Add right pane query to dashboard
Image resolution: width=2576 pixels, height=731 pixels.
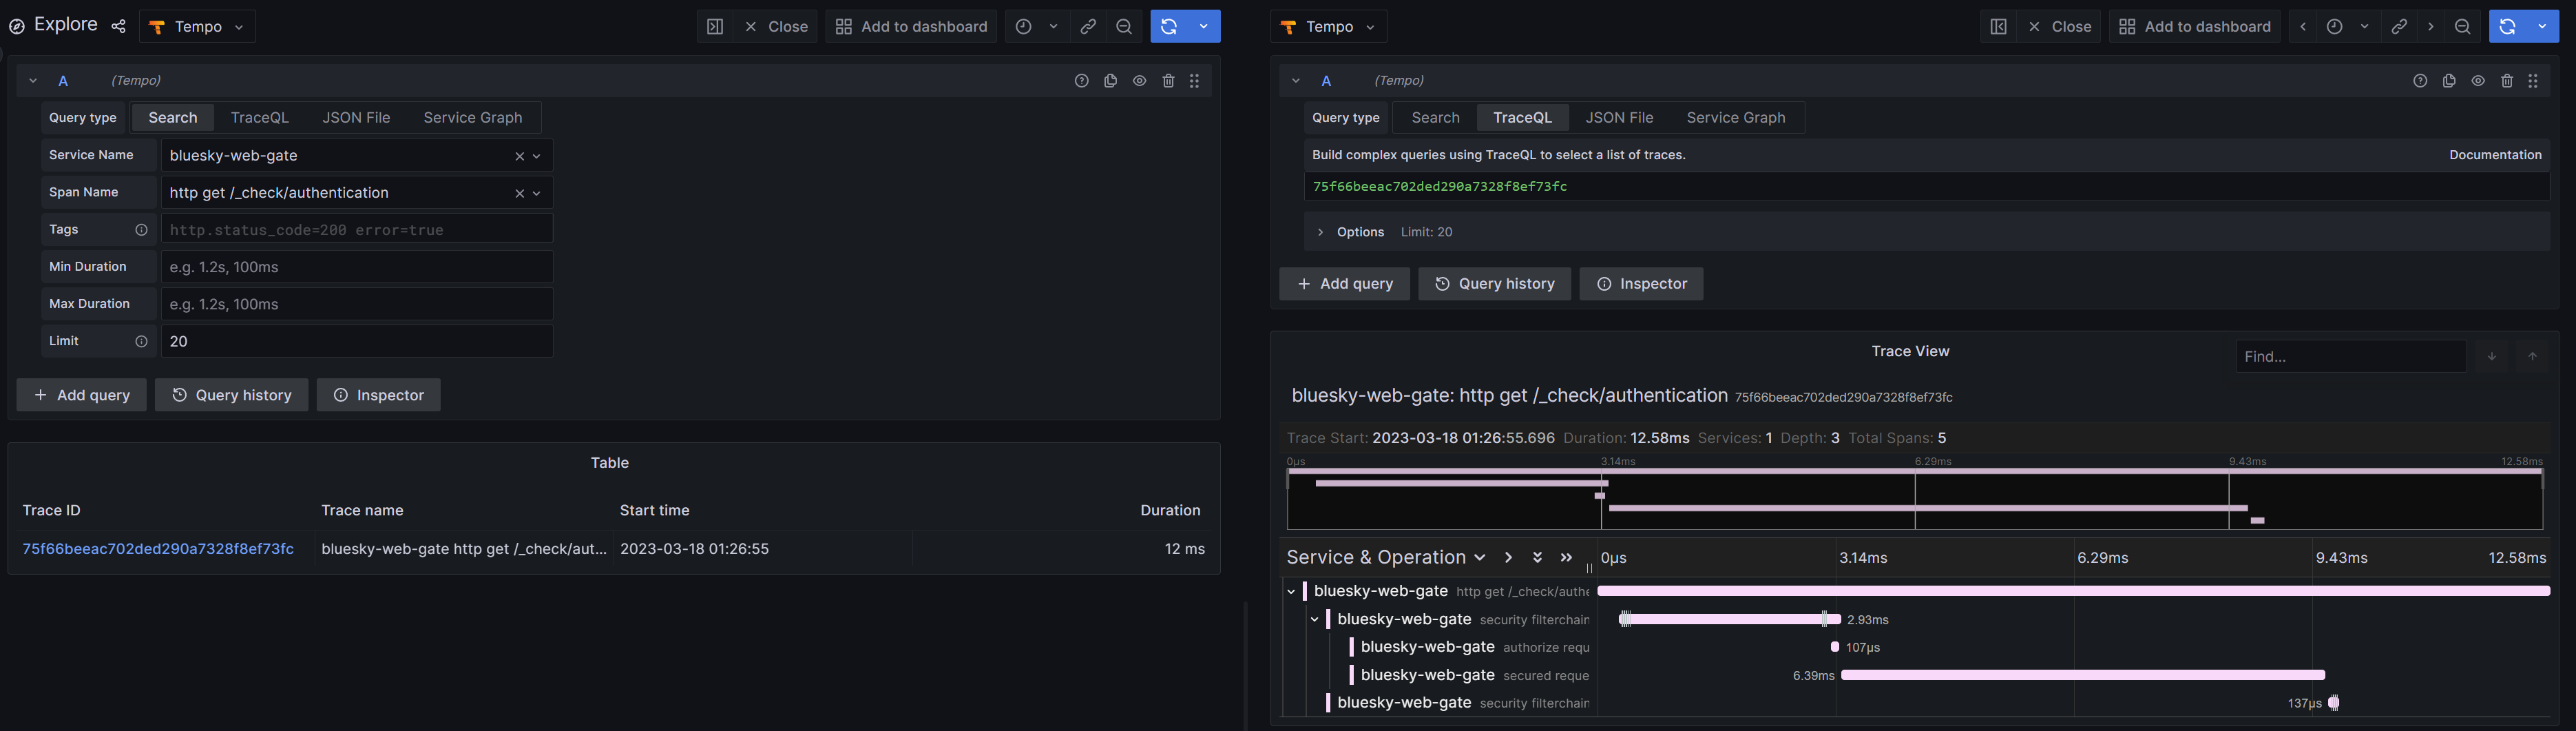[x=2194, y=27]
